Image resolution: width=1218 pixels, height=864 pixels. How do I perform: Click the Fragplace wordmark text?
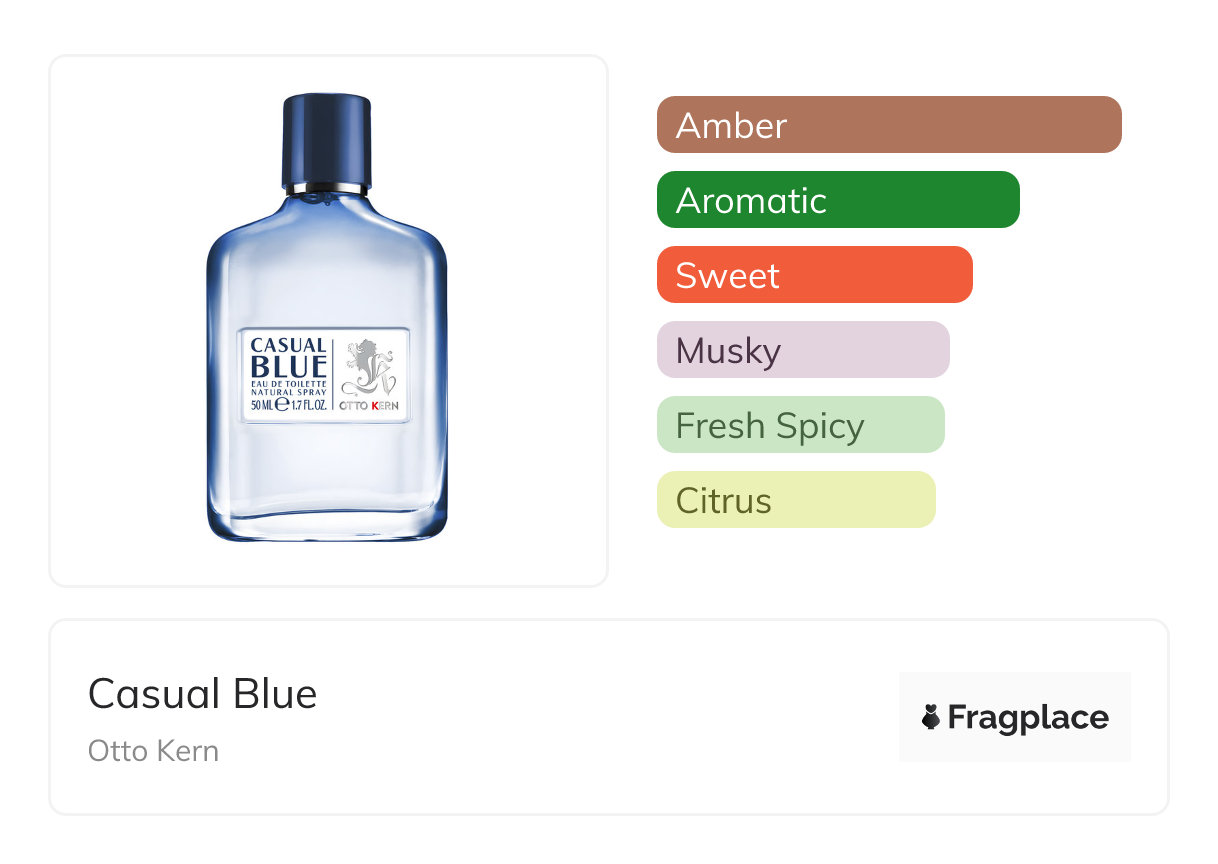(x=1028, y=717)
